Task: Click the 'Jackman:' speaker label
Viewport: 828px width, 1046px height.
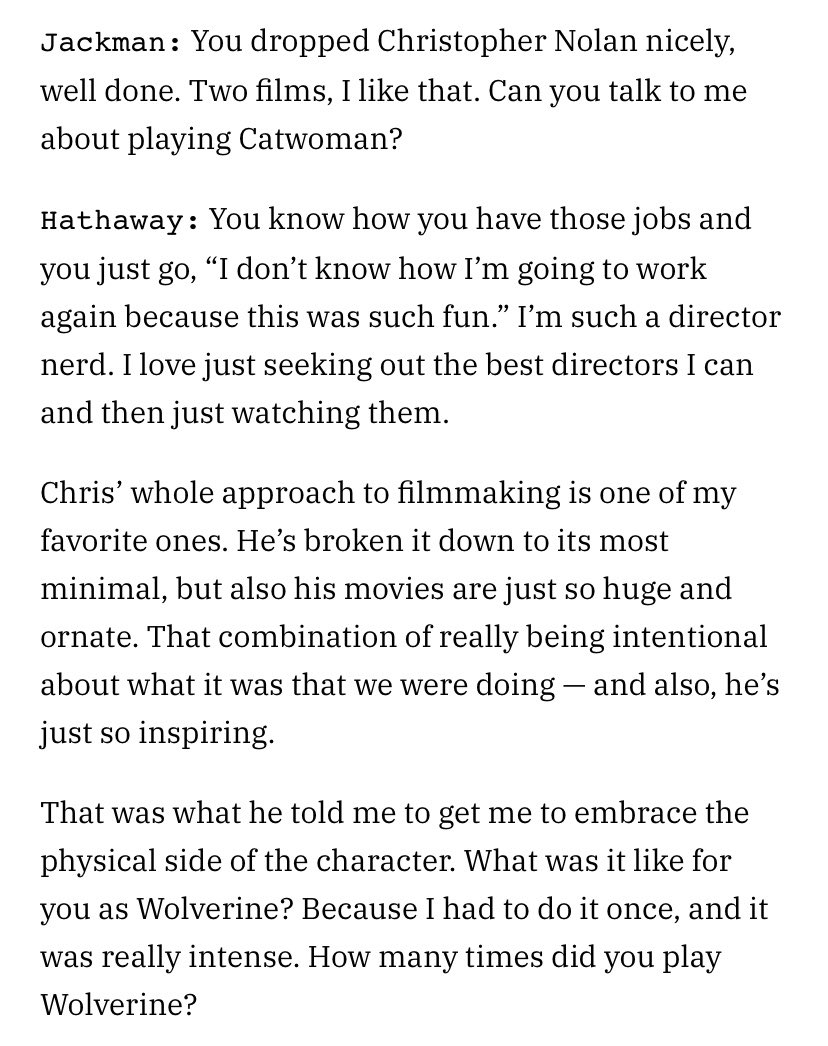Action: pos(110,43)
